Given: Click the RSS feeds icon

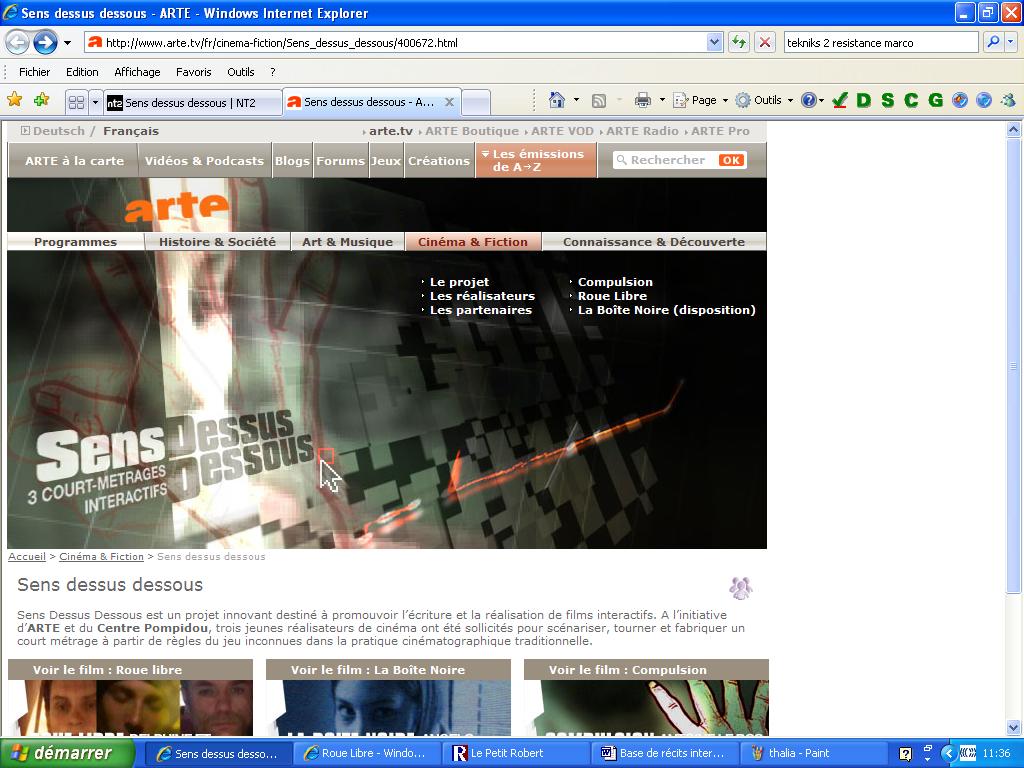Looking at the screenshot, I should (x=598, y=100).
